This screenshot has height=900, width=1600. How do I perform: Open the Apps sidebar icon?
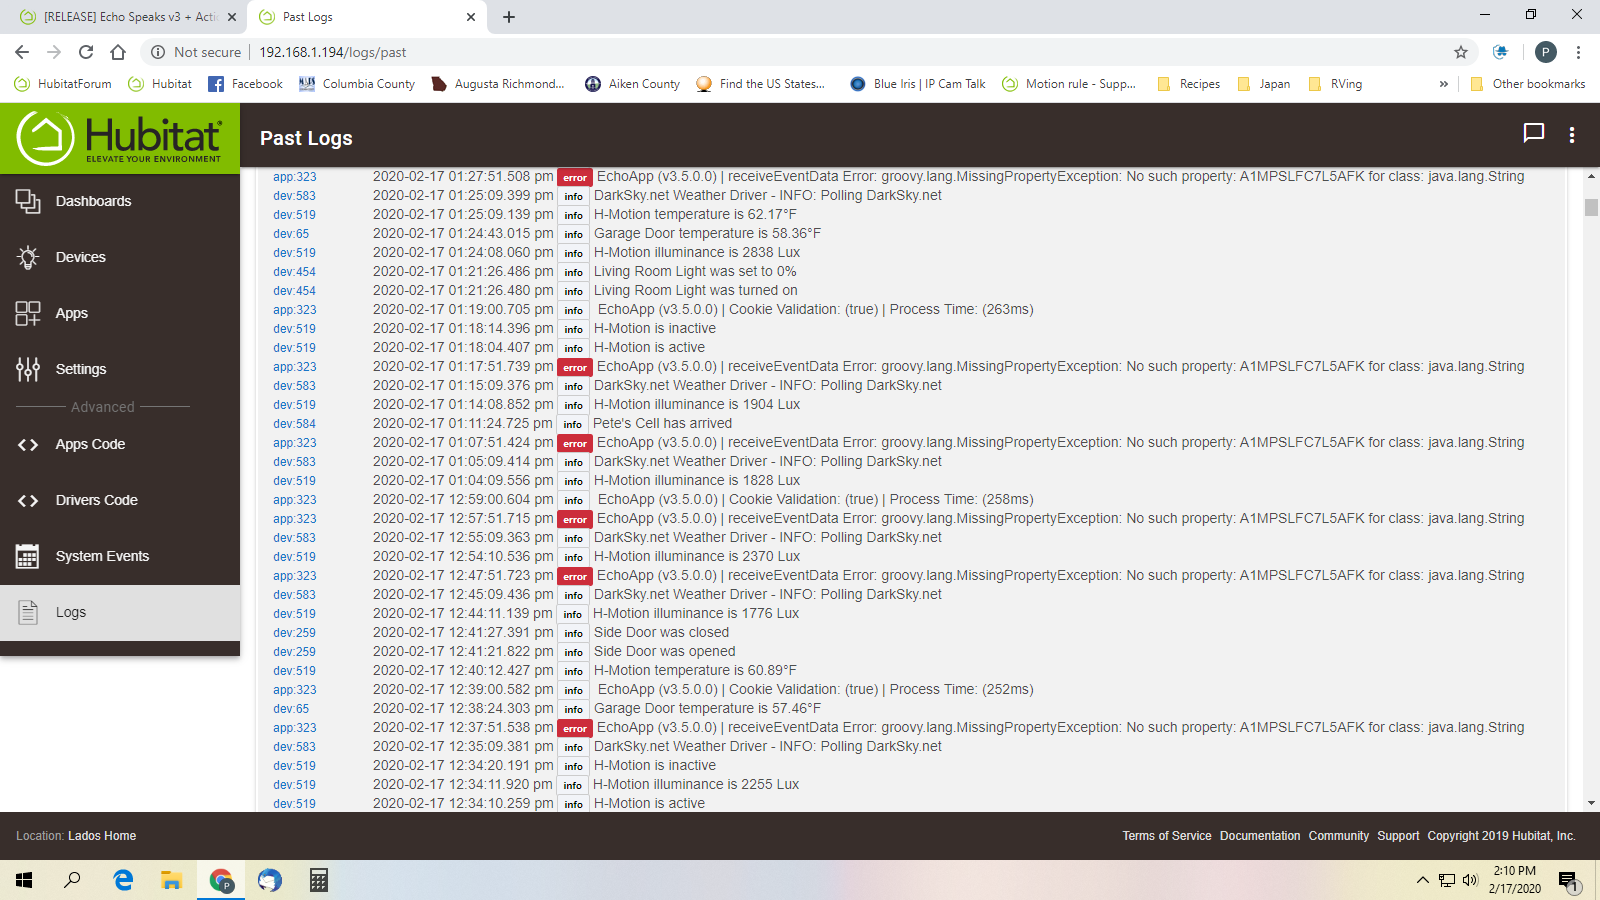point(28,313)
